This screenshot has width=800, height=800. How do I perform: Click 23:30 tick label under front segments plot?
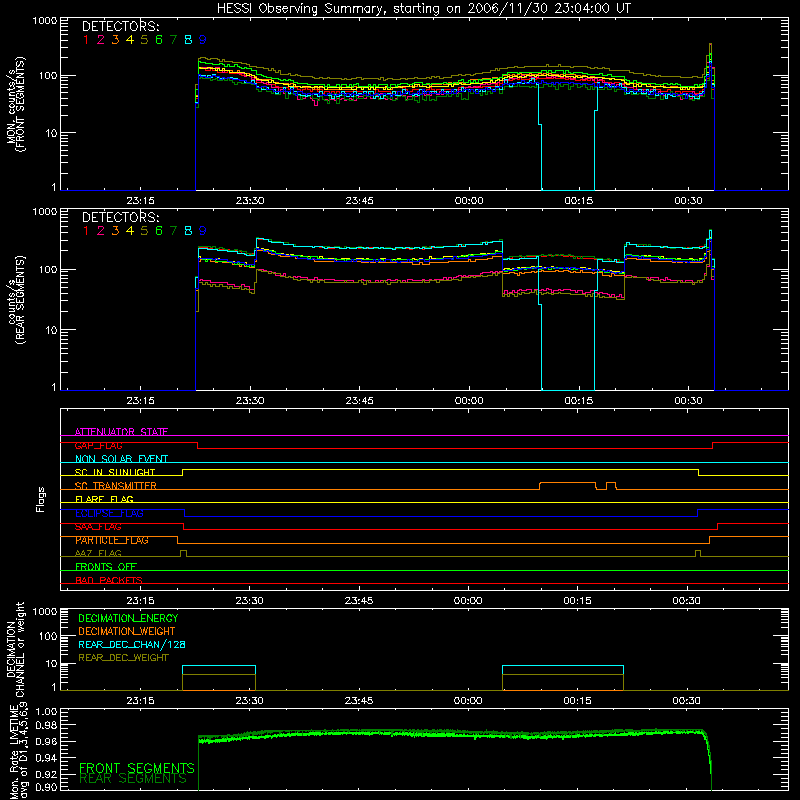coord(250,201)
